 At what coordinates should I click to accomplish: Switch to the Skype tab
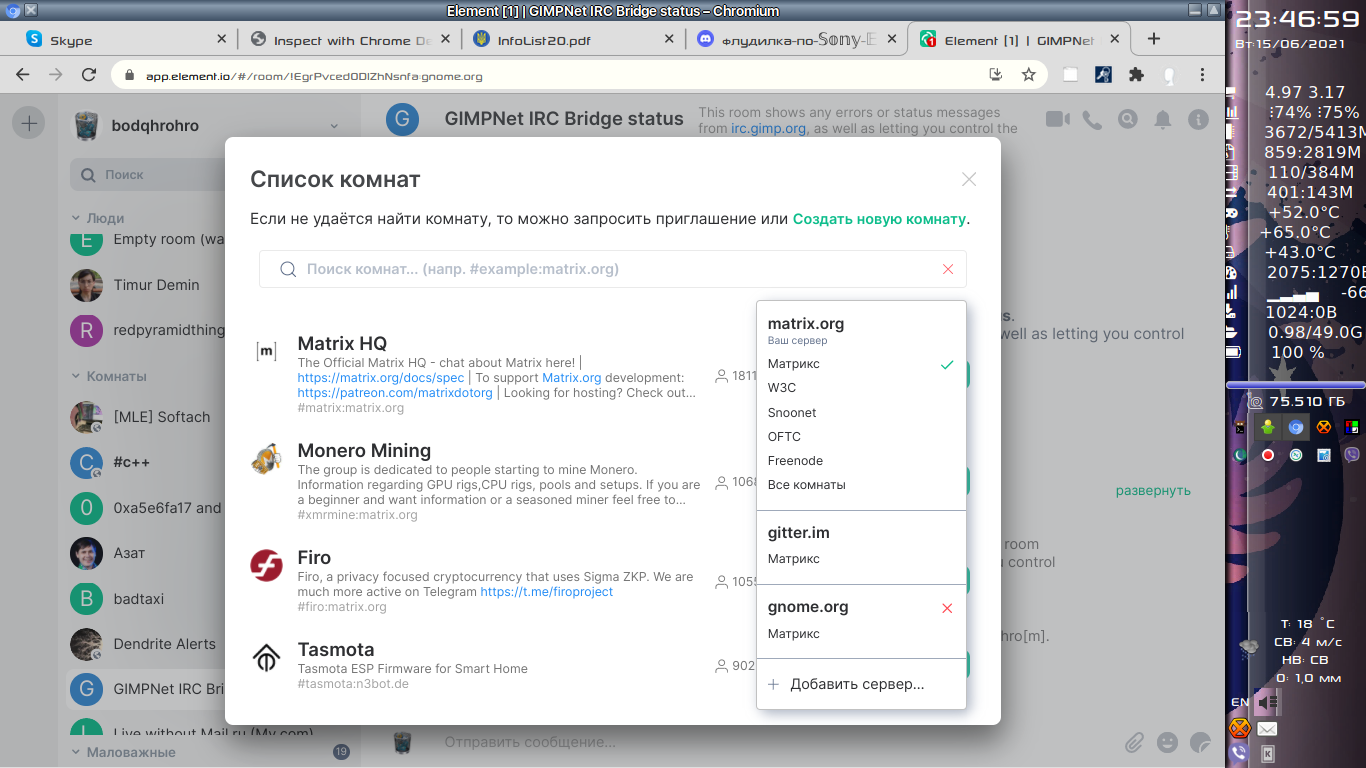[128, 40]
